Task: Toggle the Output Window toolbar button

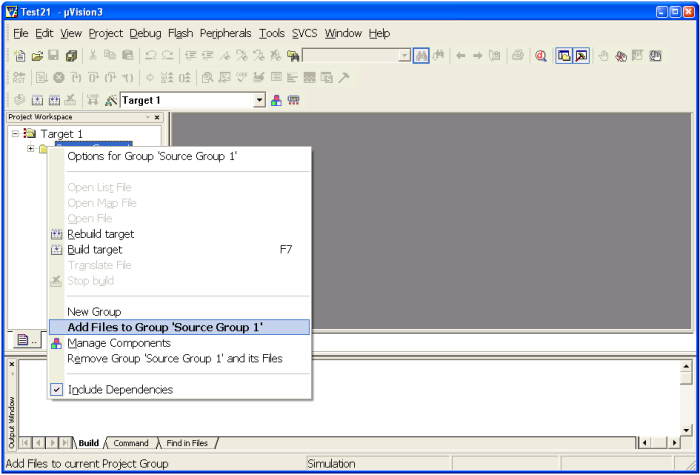Action: click(x=581, y=56)
